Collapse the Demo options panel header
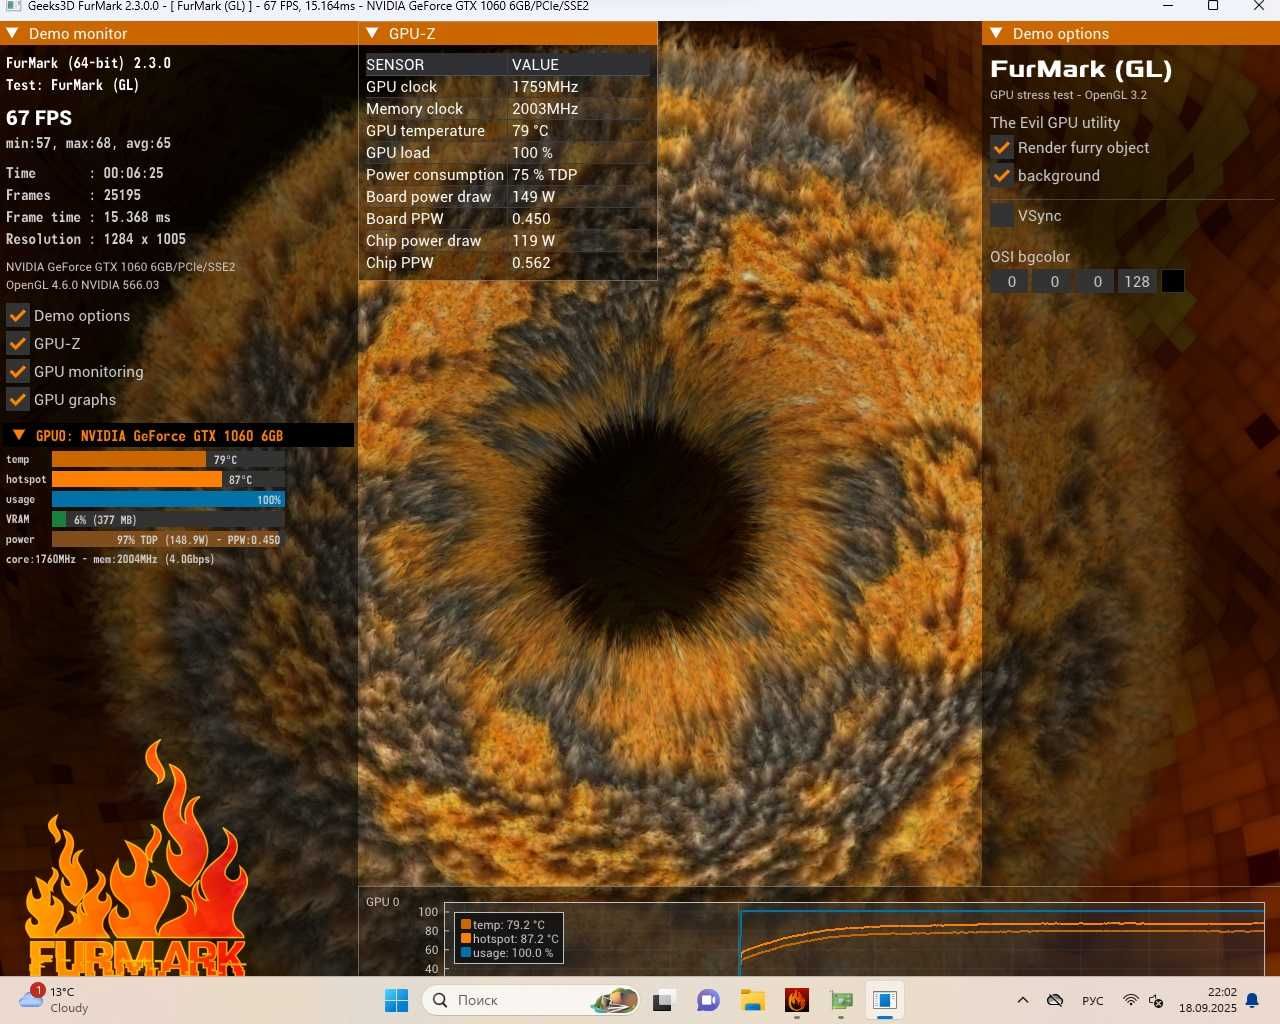1280x1024 pixels. pyautogui.click(x=997, y=33)
